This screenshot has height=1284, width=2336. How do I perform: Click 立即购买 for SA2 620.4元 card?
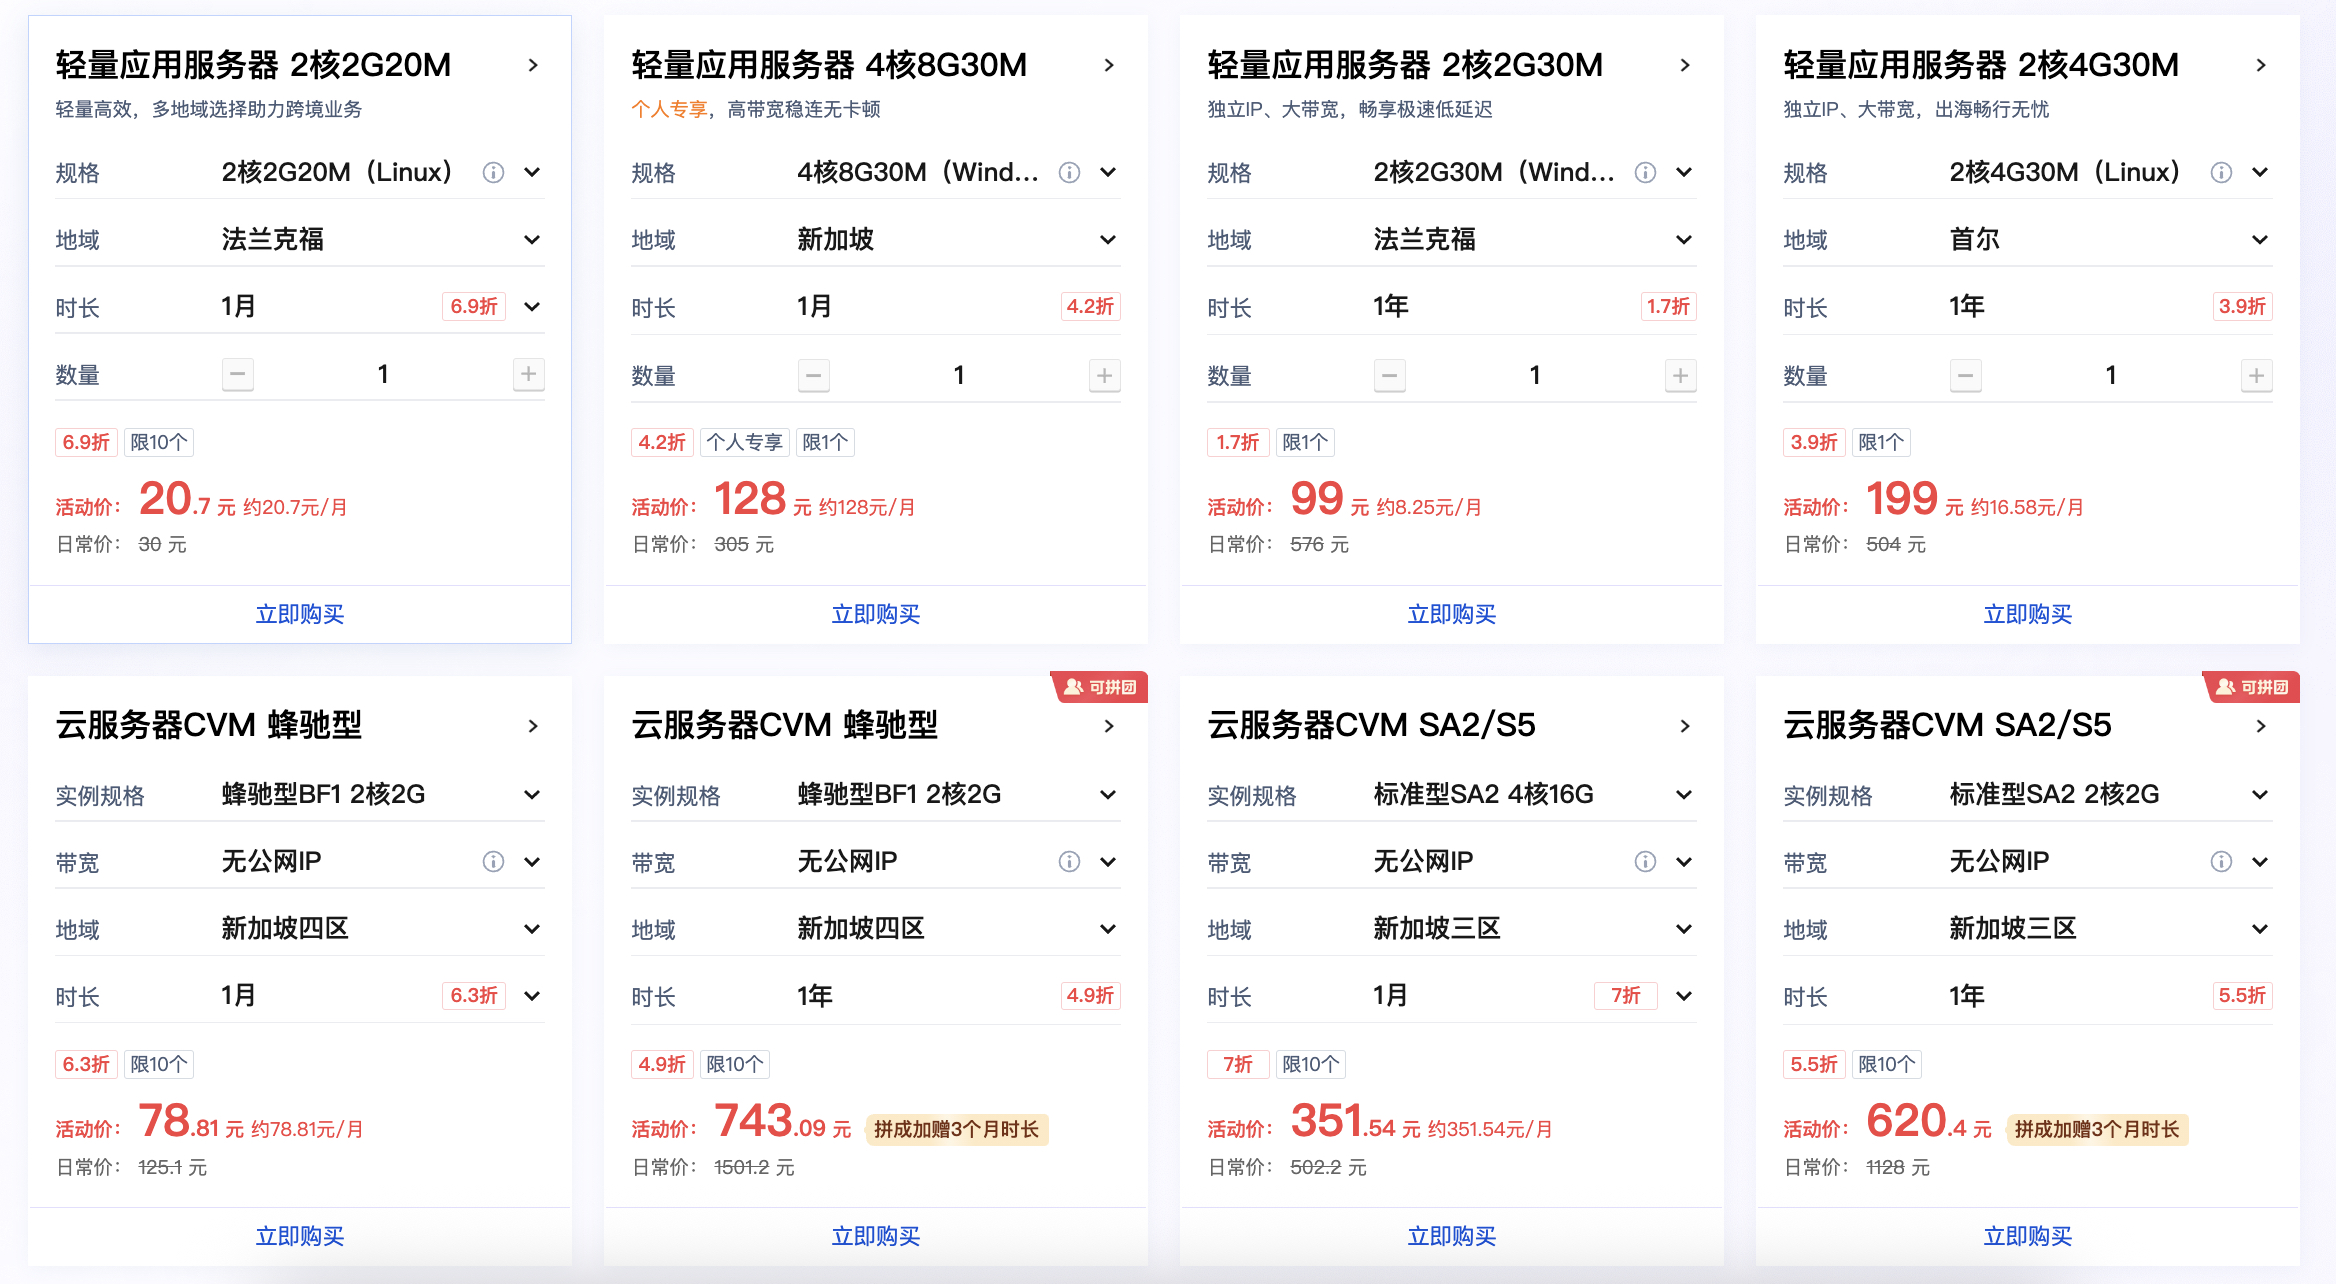(2028, 1236)
